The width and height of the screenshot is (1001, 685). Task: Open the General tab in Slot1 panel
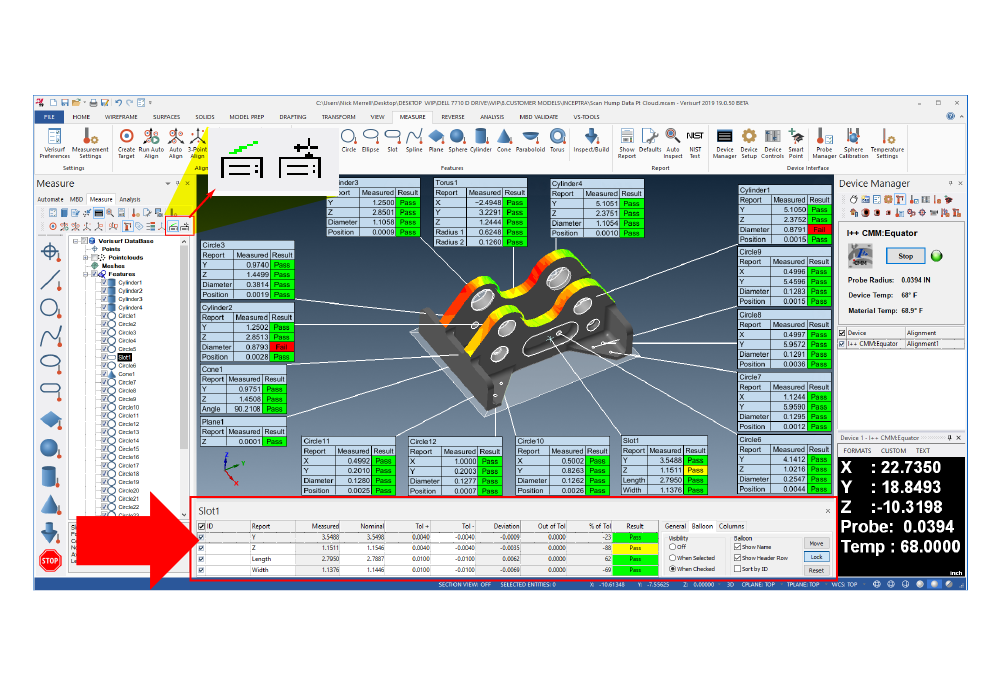pyautogui.click(x=675, y=526)
